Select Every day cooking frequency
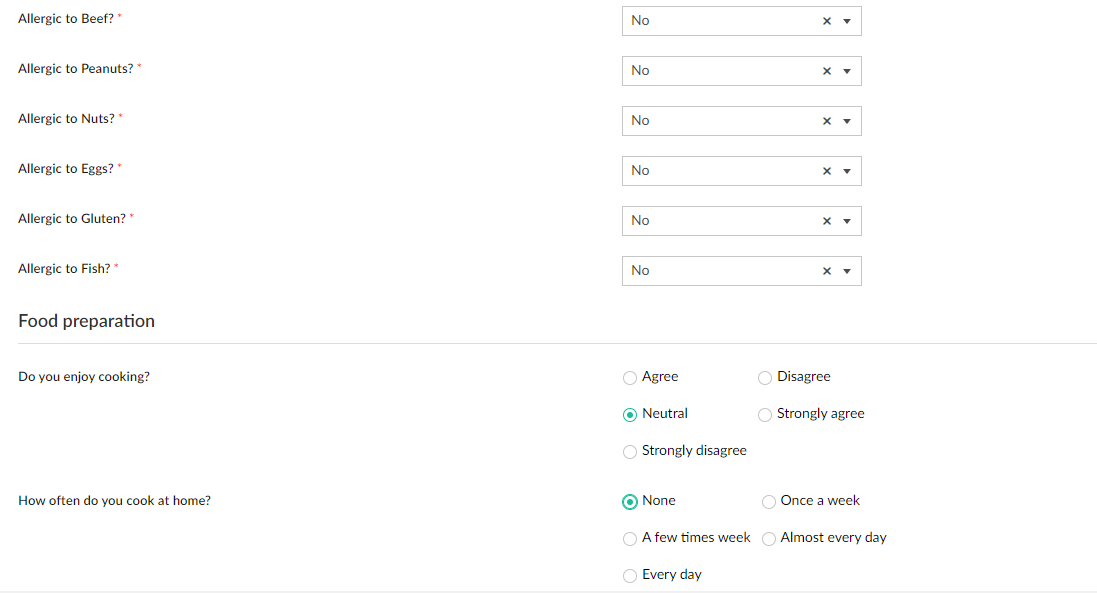 coord(630,576)
